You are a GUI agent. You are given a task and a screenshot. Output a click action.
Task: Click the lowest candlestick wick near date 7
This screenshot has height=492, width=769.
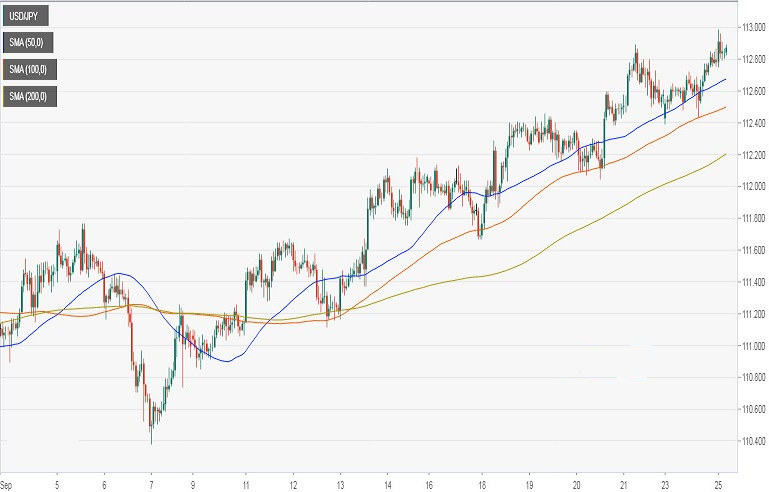pos(151,440)
